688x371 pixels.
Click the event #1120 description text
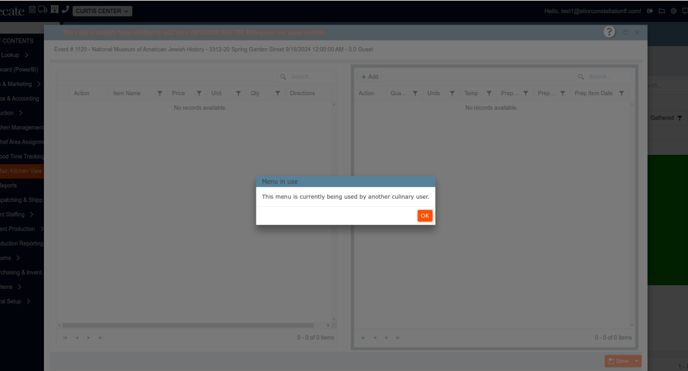[214, 50]
